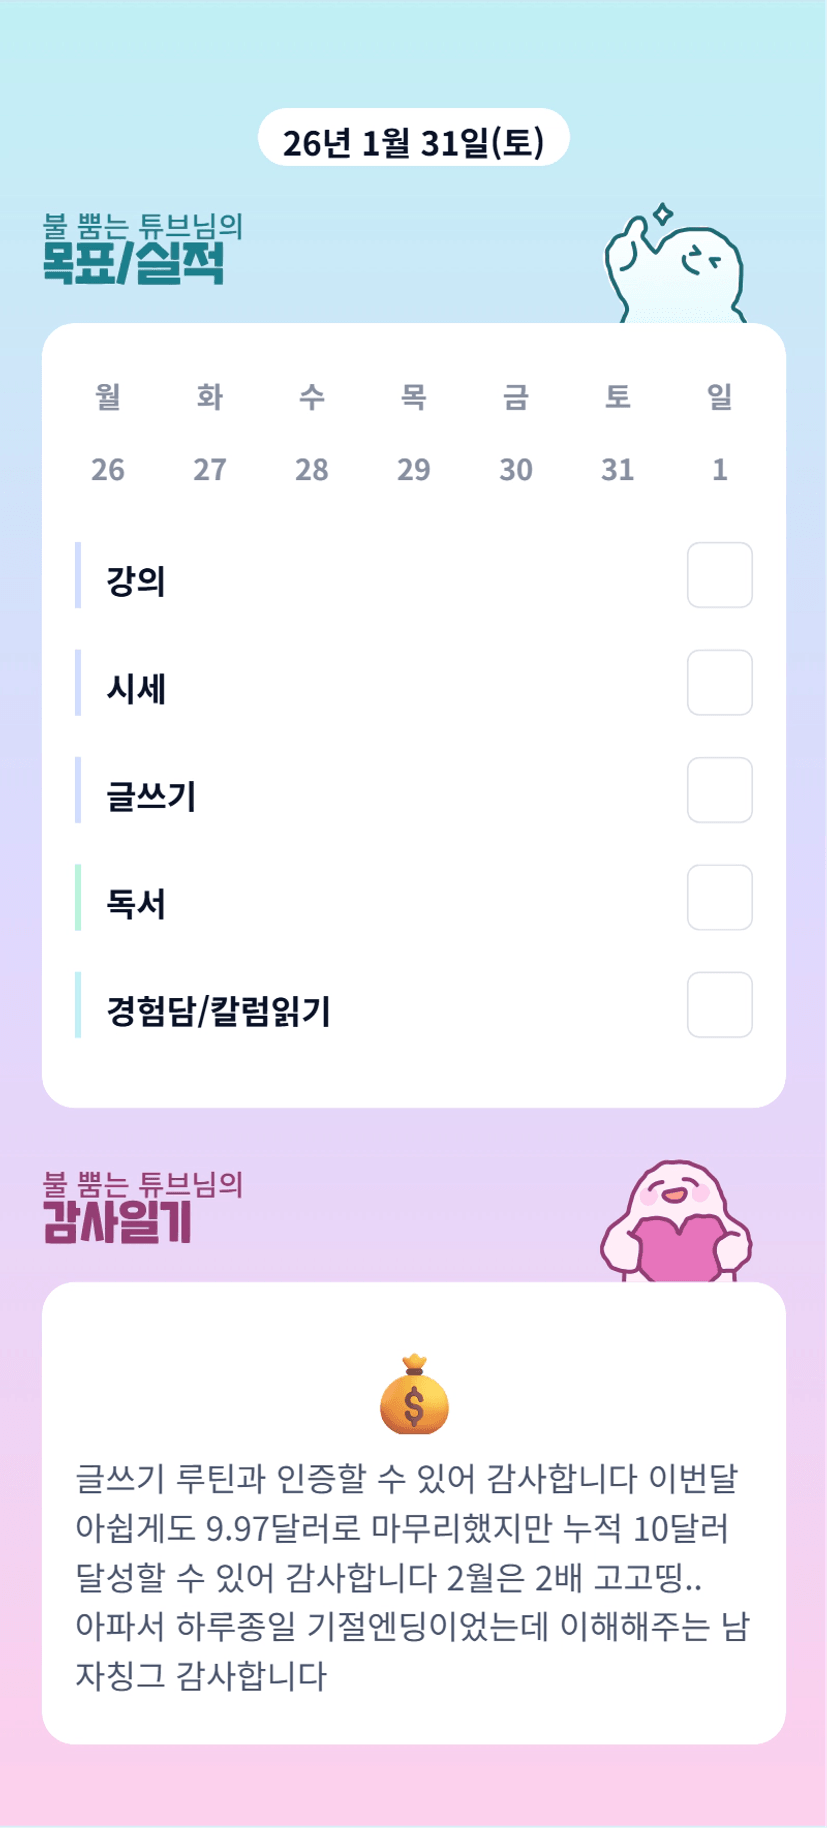827x1828 pixels.
Task: Select Monday 26 in the week row
Action: (x=108, y=469)
